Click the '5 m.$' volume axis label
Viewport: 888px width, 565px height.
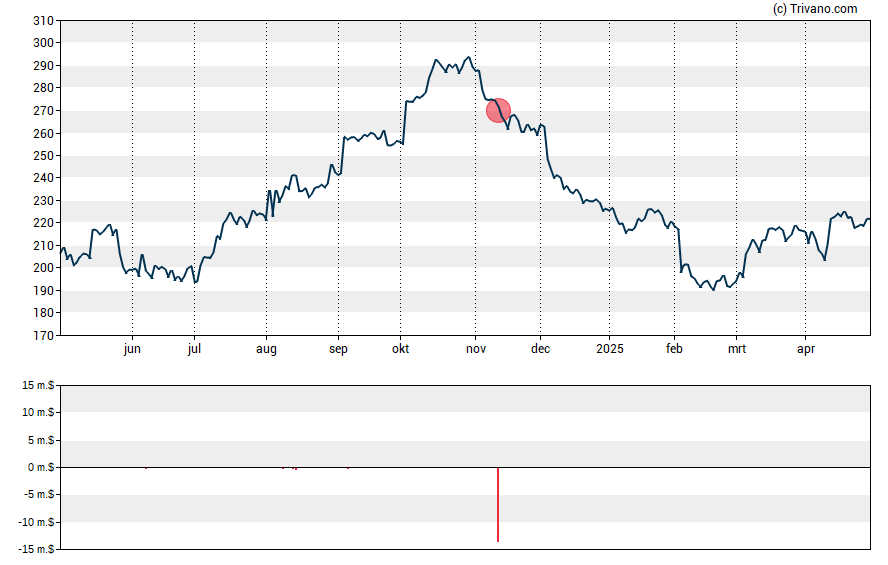pyautogui.click(x=41, y=440)
